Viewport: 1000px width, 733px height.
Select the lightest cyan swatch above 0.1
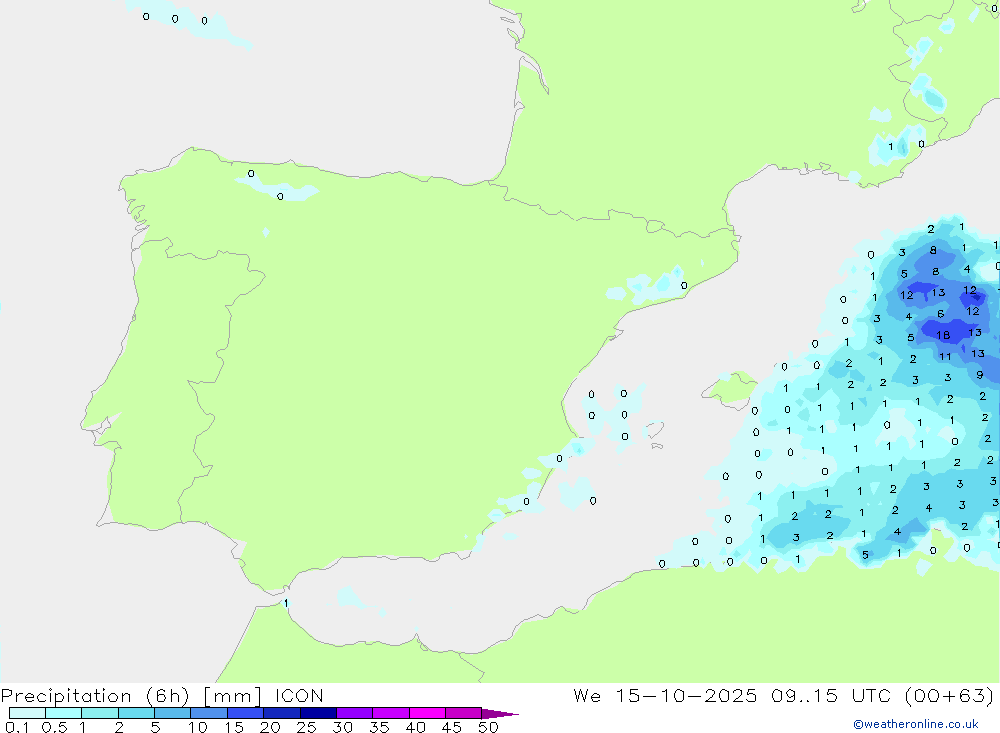point(27,713)
